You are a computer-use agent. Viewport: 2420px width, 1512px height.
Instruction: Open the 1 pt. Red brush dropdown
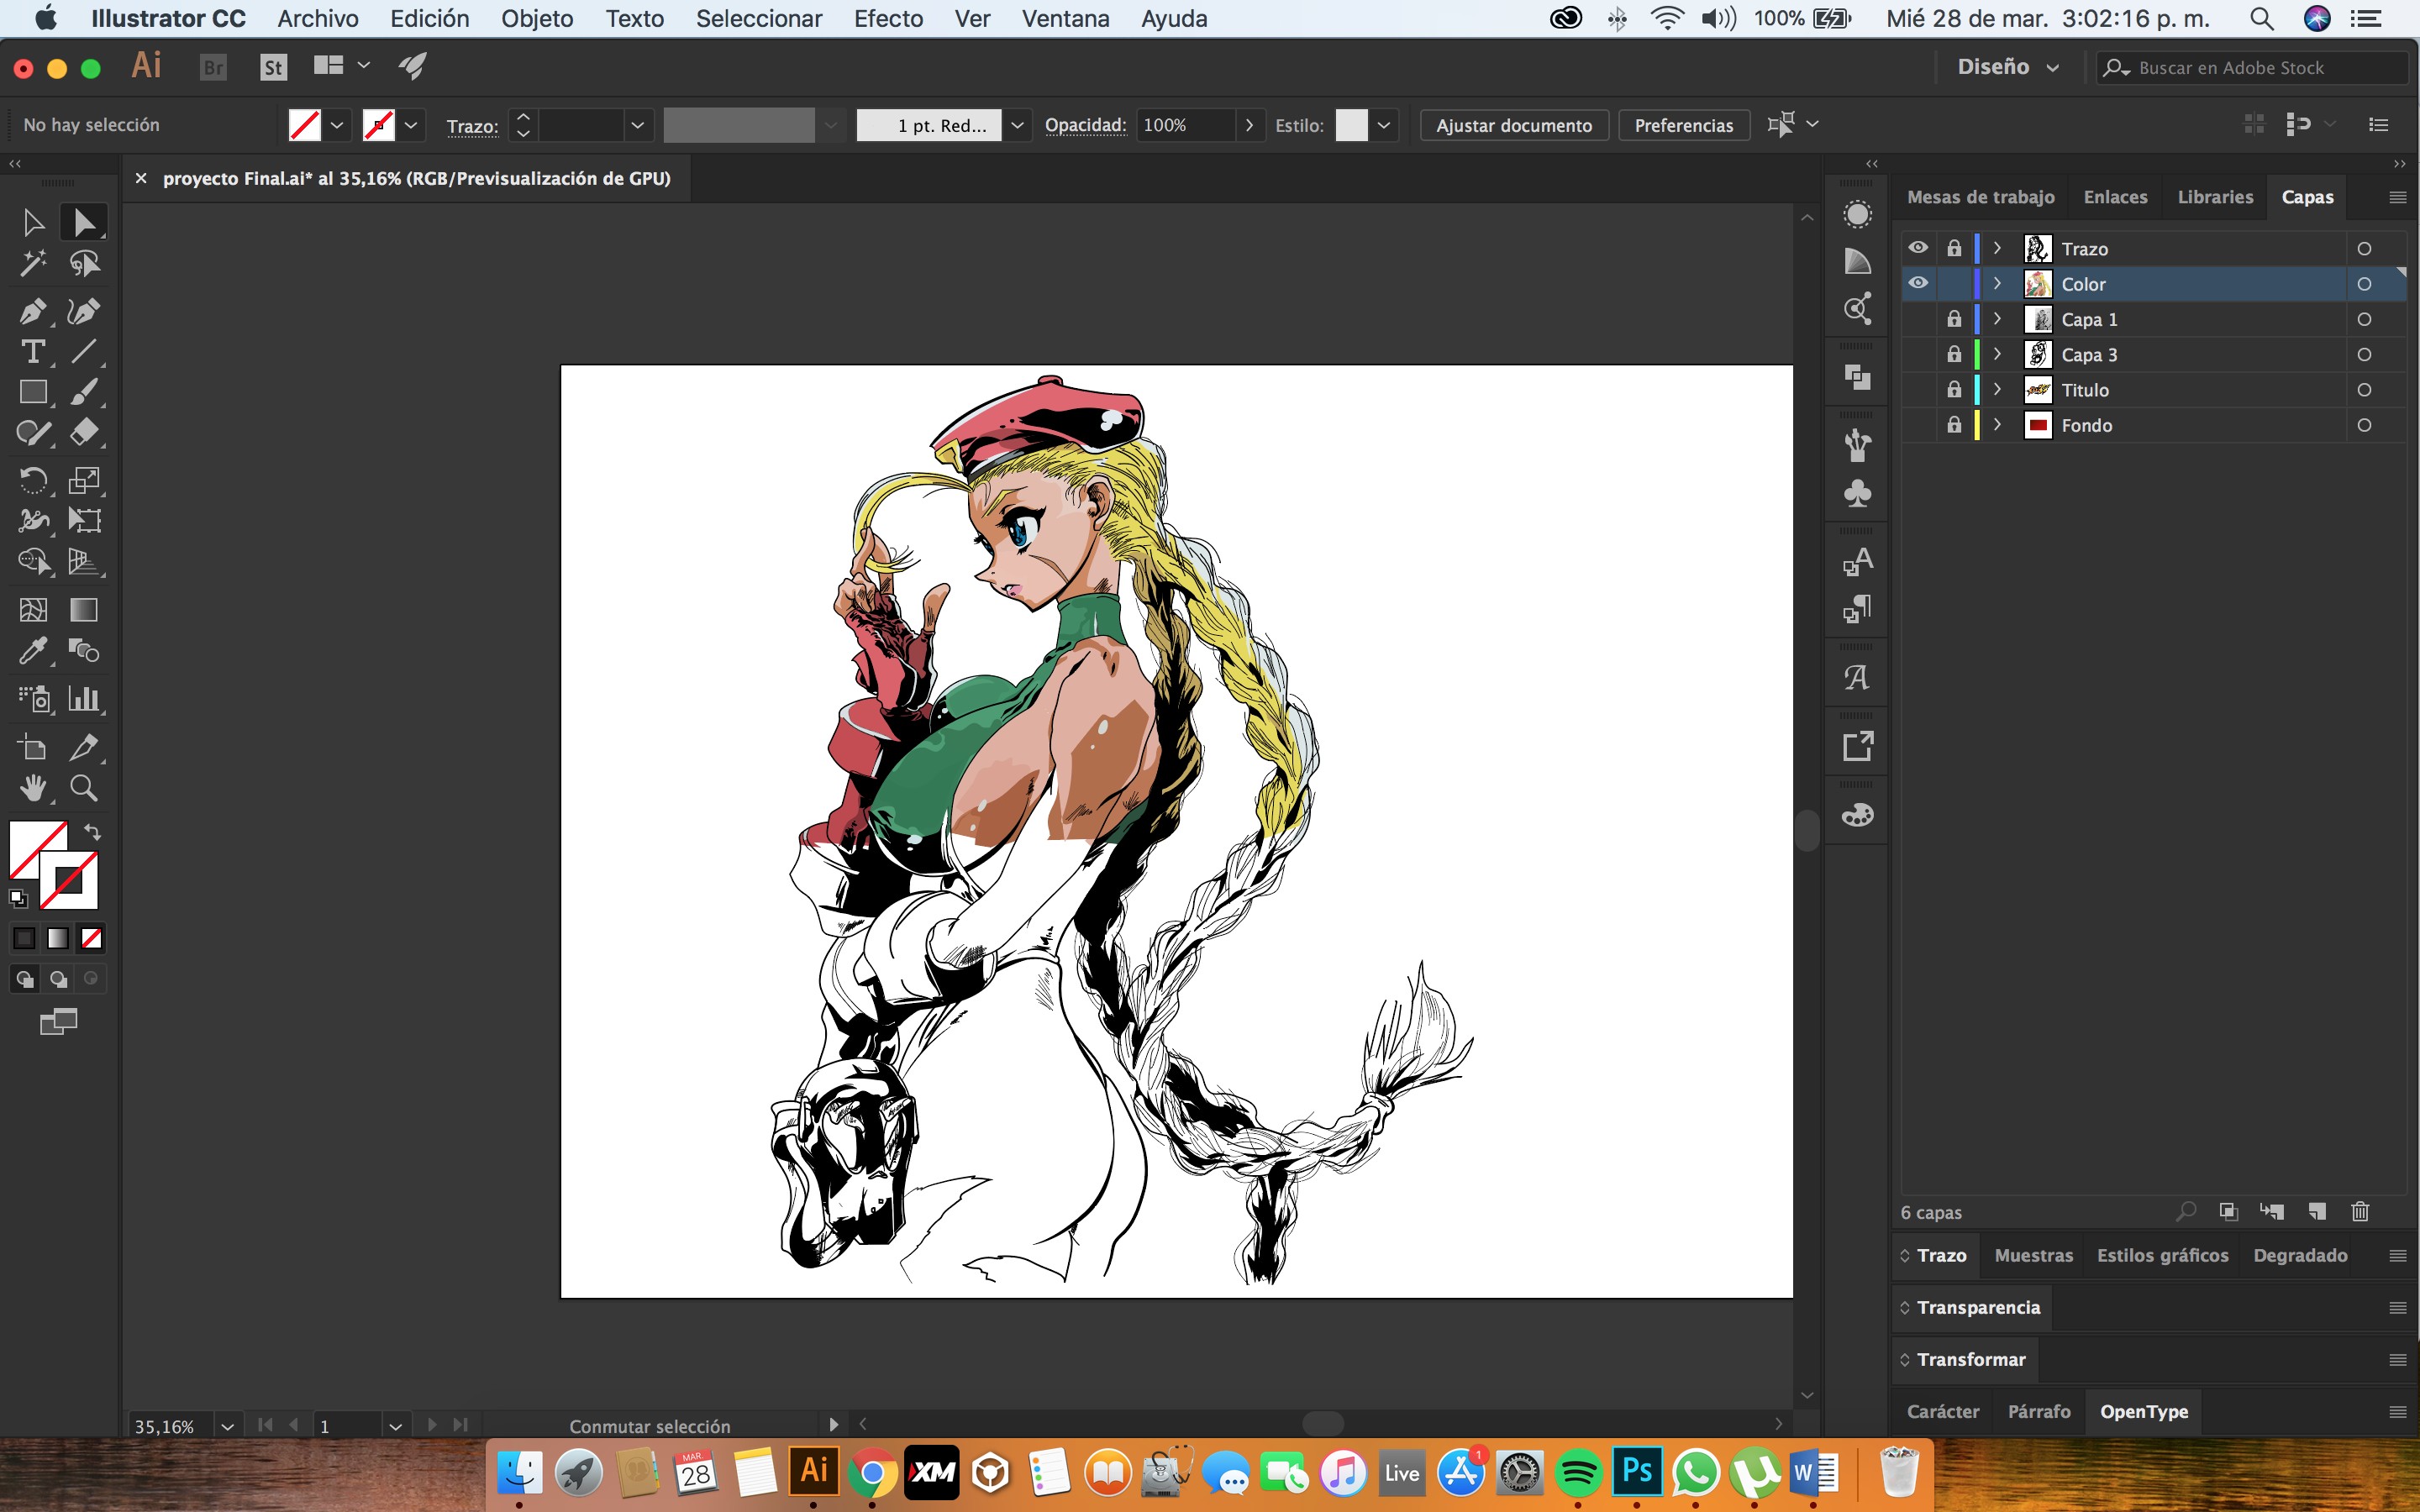coord(1017,125)
